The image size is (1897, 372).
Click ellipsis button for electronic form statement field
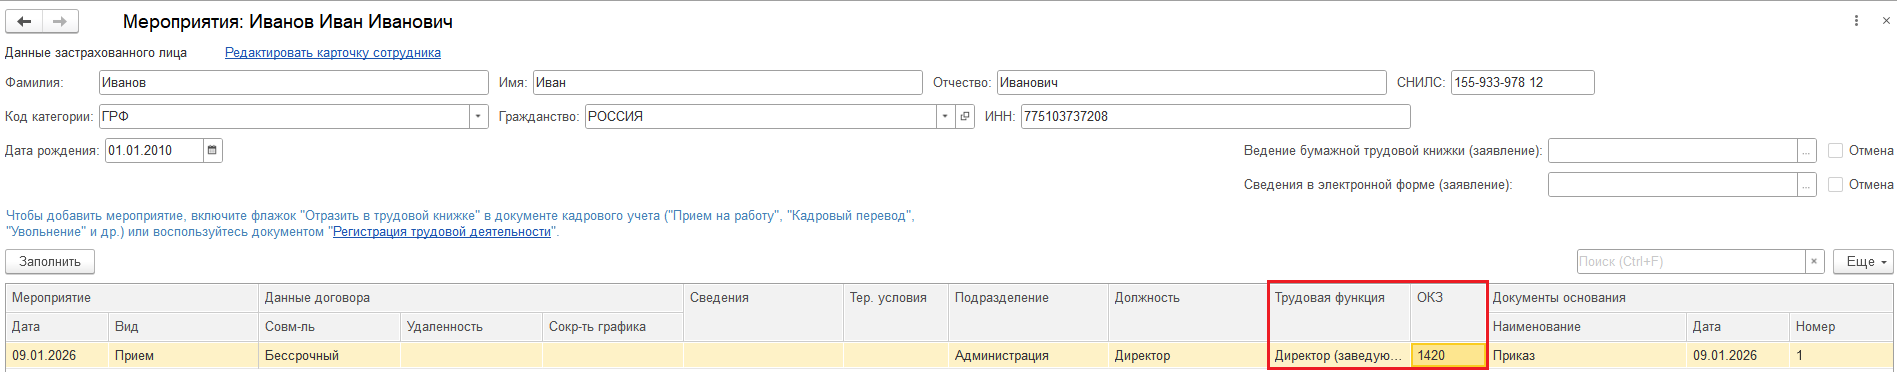pyautogui.click(x=1806, y=184)
